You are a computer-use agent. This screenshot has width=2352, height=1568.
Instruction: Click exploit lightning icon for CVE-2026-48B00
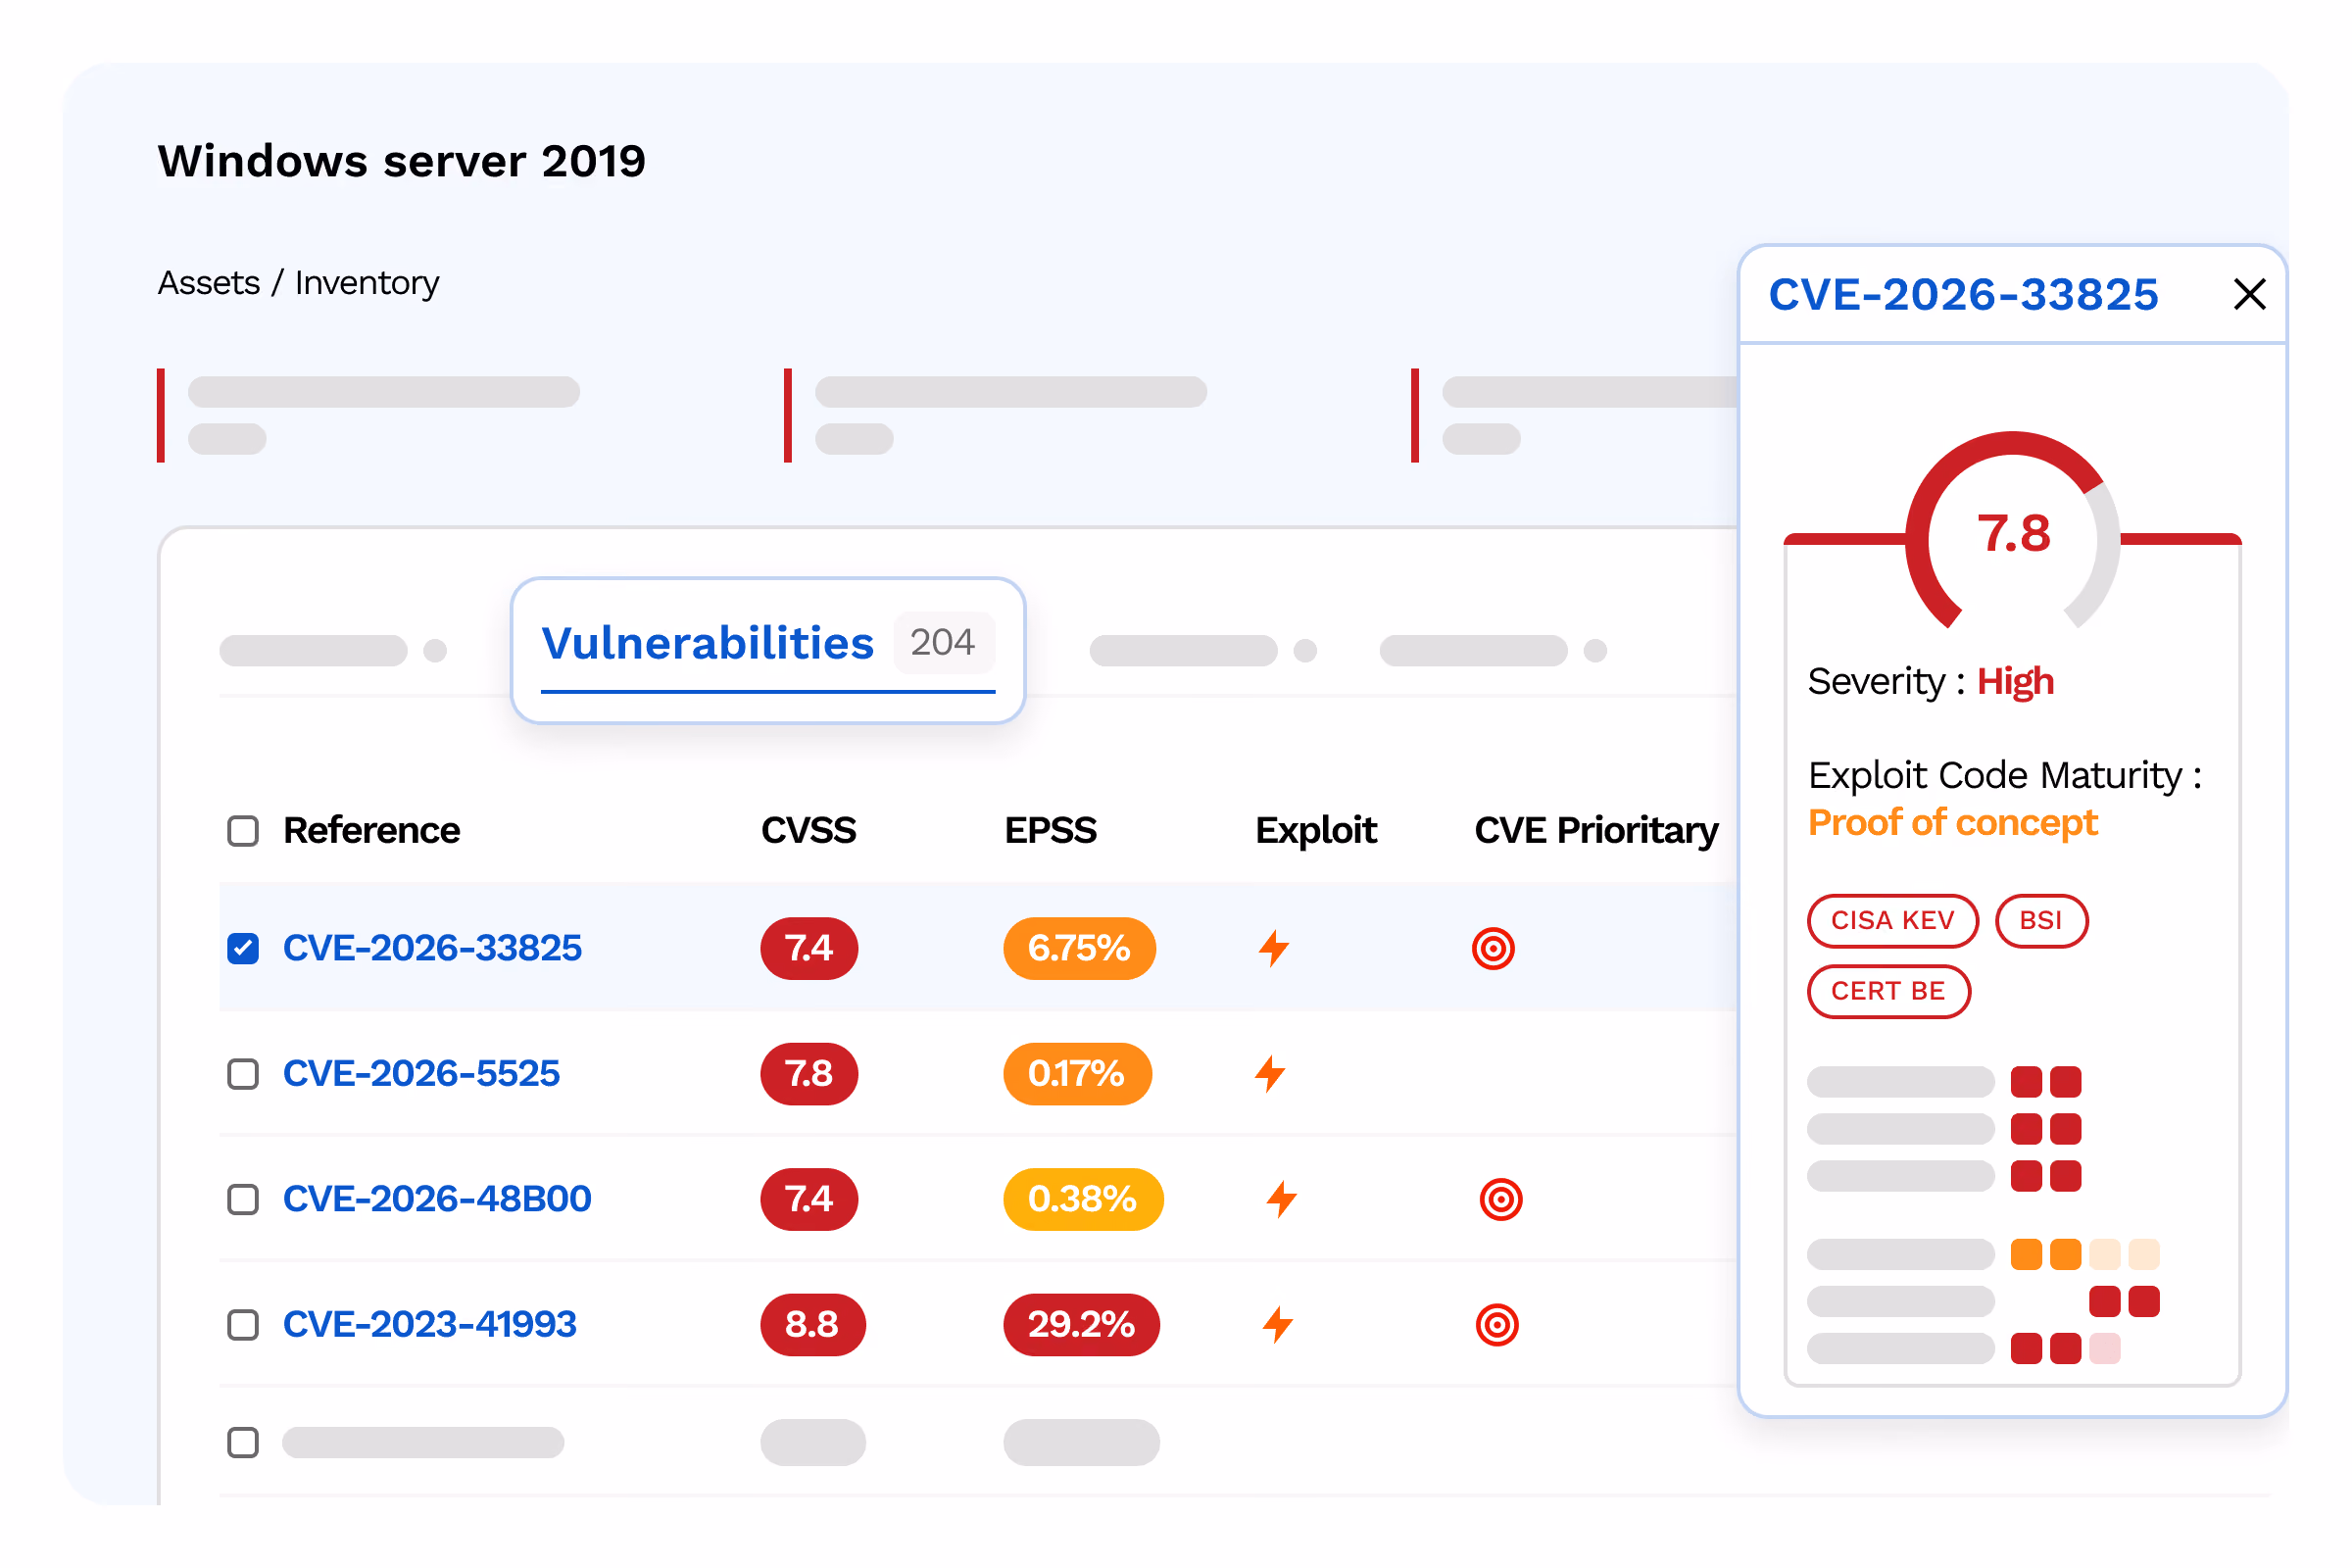[1282, 1199]
